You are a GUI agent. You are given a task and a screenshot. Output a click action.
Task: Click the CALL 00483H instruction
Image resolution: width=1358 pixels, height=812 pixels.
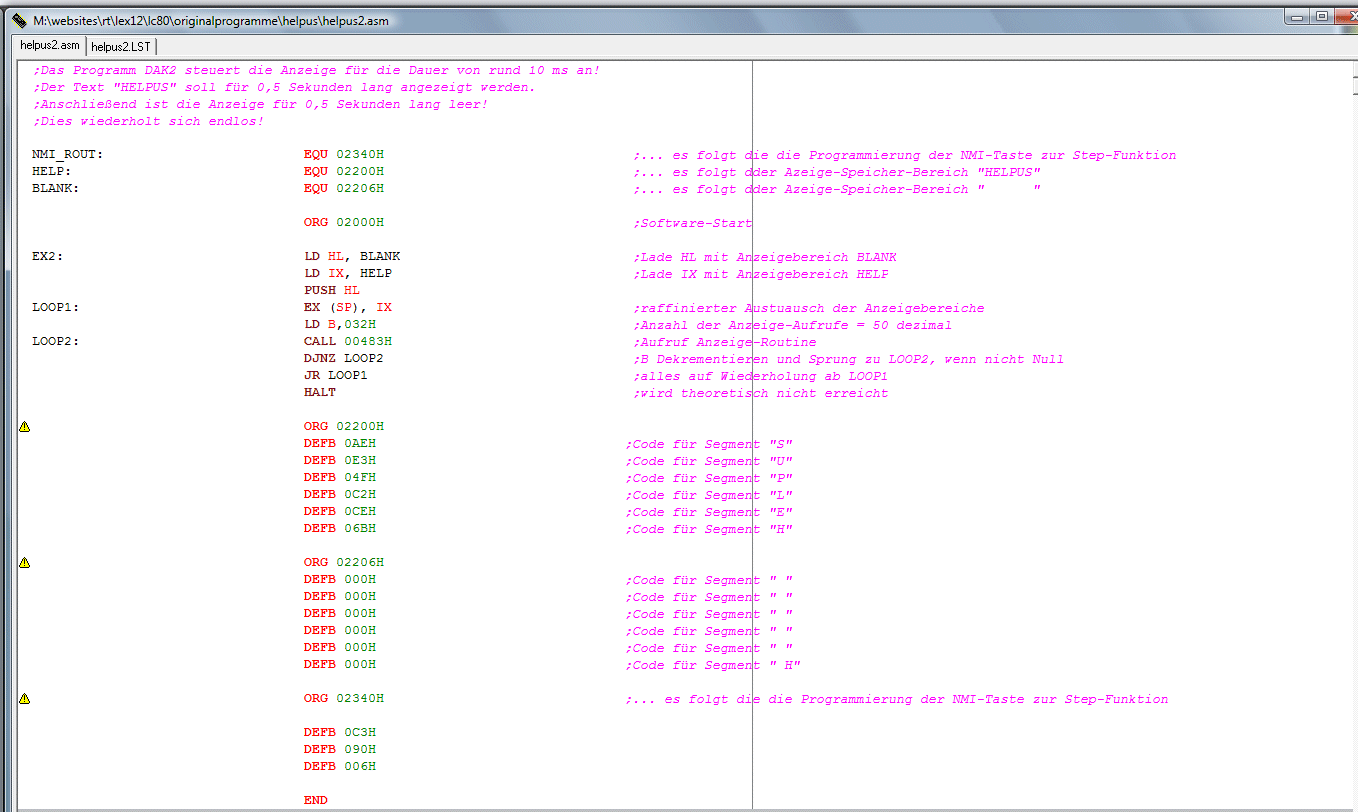click(348, 342)
